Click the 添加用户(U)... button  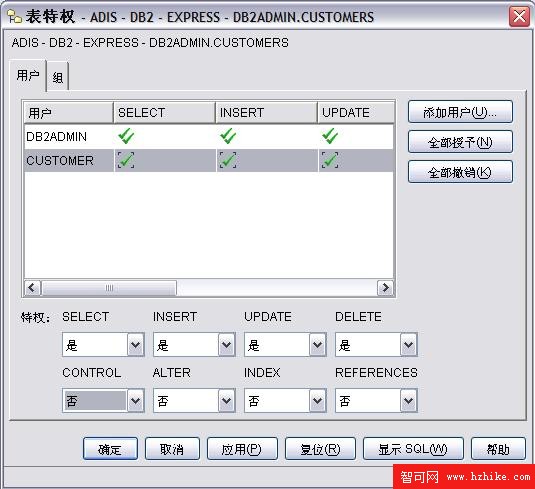click(460, 112)
